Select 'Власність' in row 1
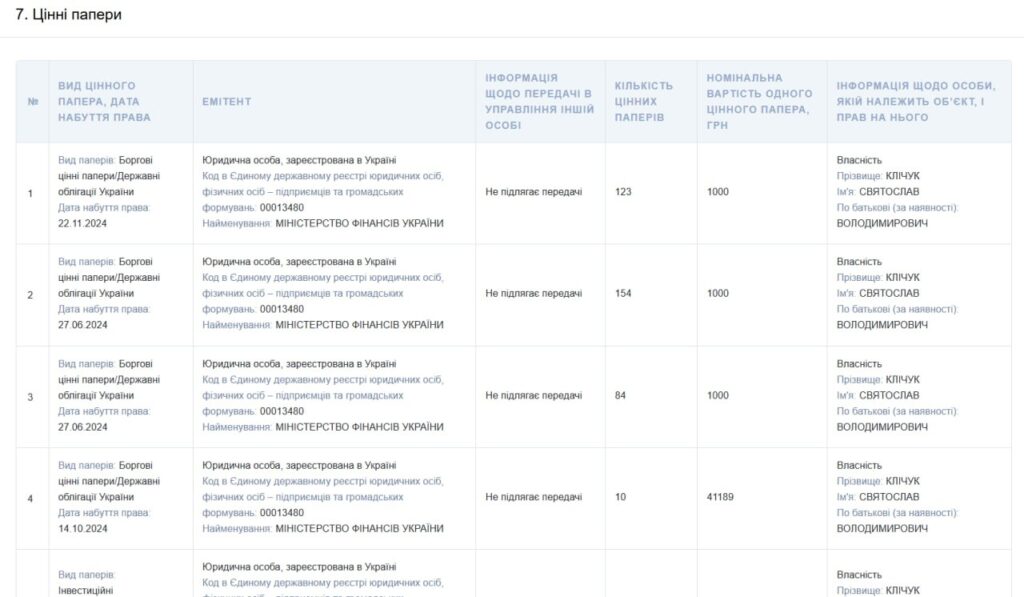 point(859,160)
